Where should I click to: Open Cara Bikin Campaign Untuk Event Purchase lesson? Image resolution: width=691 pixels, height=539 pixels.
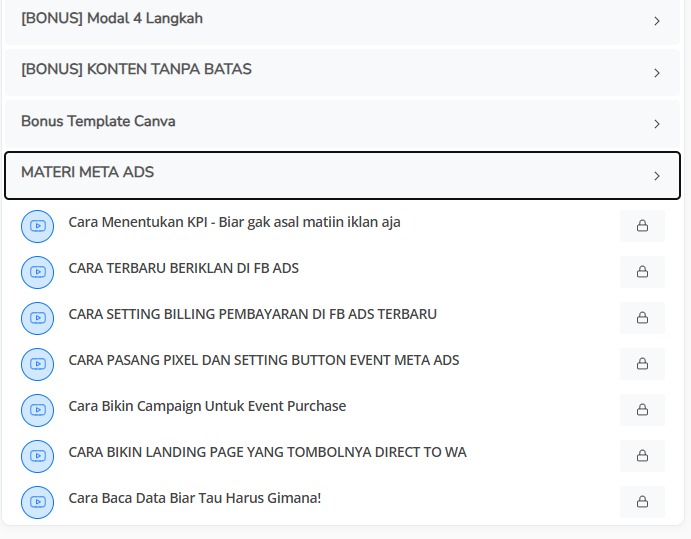point(207,406)
